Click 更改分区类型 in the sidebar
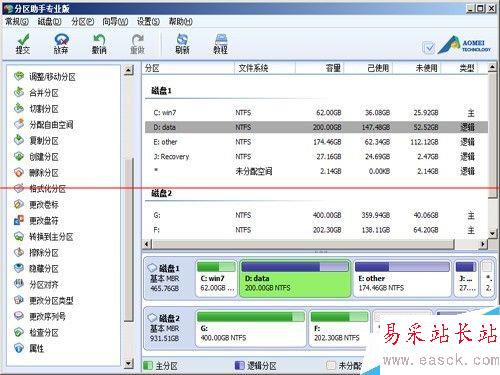 point(43,301)
